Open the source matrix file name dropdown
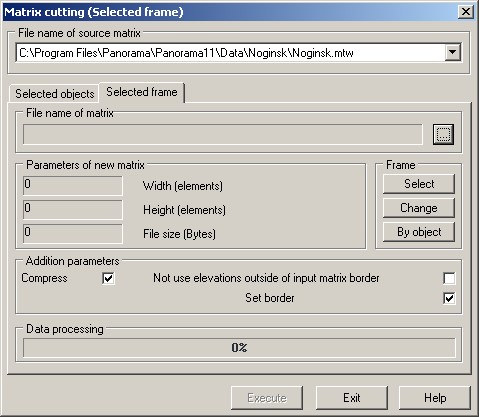Viewport: 479px width, 417px height. [452, 52]
